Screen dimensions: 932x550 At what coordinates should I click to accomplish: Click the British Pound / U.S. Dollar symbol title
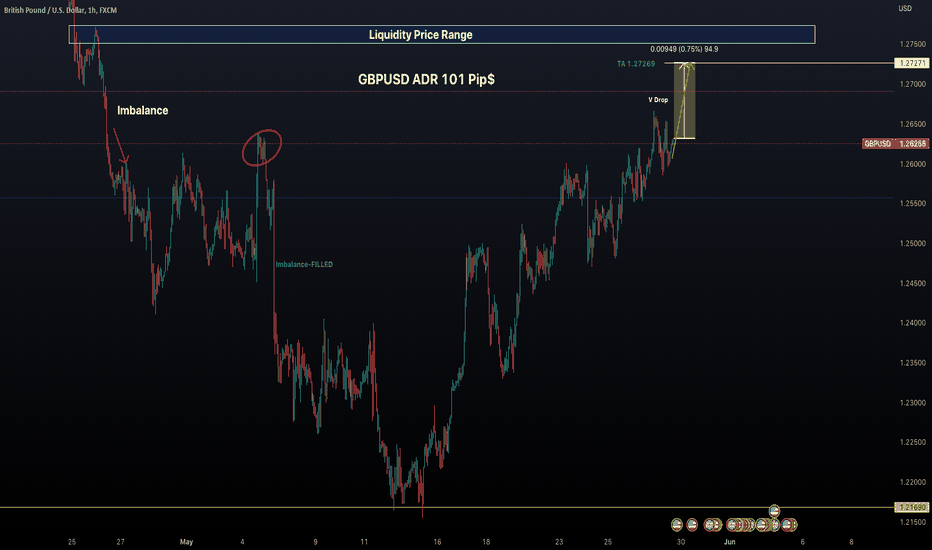pyautogui.click(x=60, y=10)
